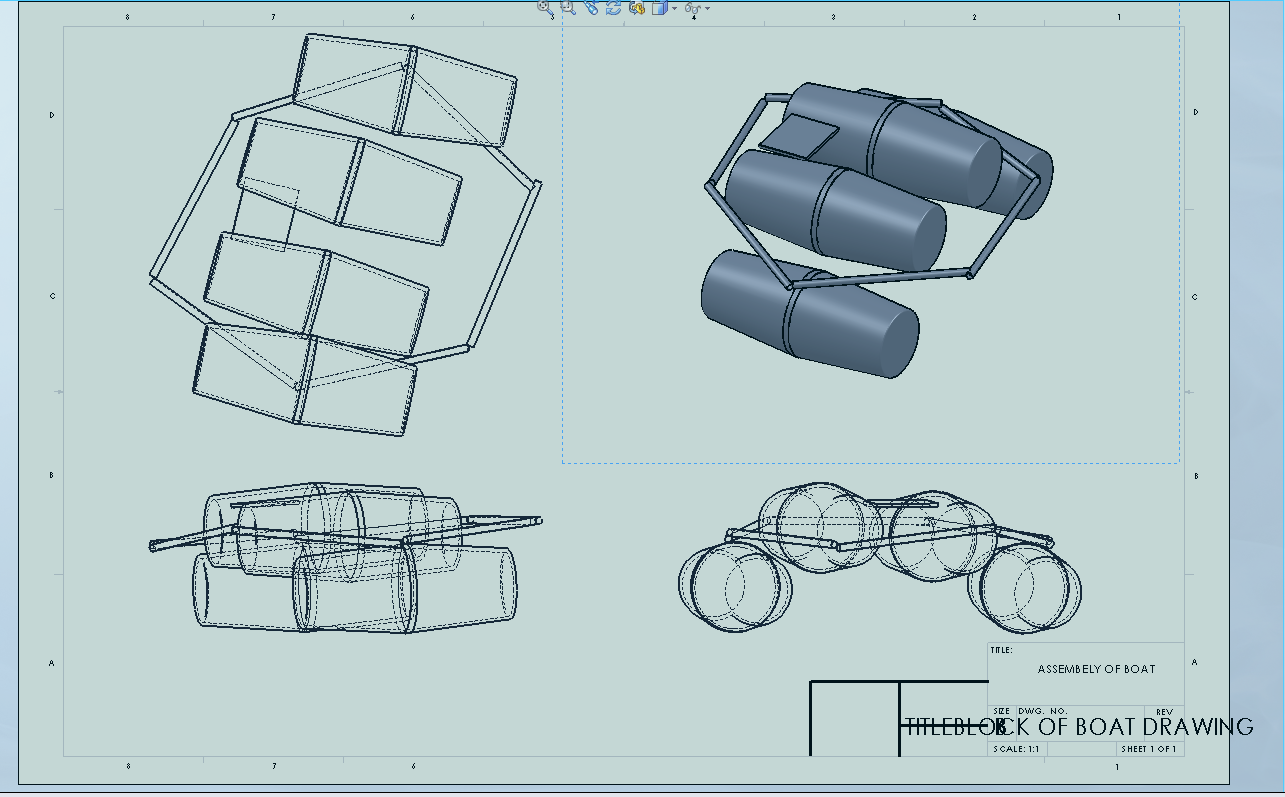Click the Previous View icon
This screenshot has width=1285, height=797.
point(591,8)
